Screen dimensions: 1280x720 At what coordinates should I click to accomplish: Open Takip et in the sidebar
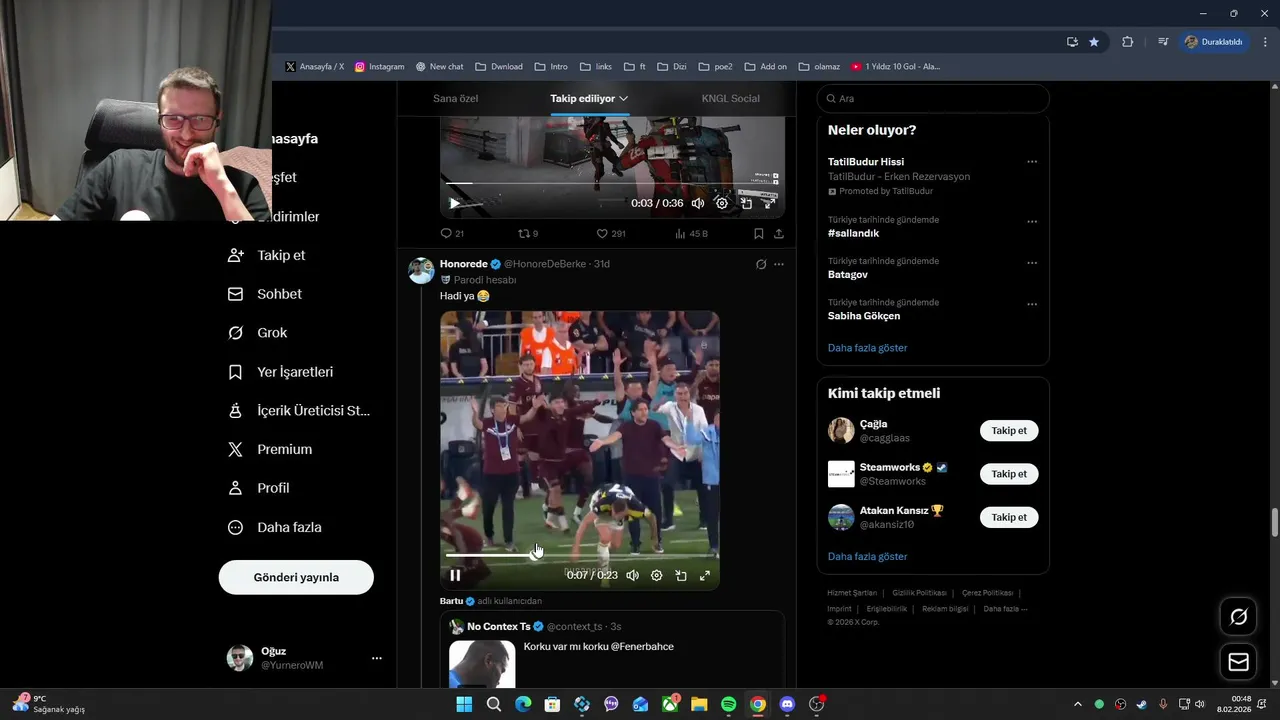click(x=267, y=255)
